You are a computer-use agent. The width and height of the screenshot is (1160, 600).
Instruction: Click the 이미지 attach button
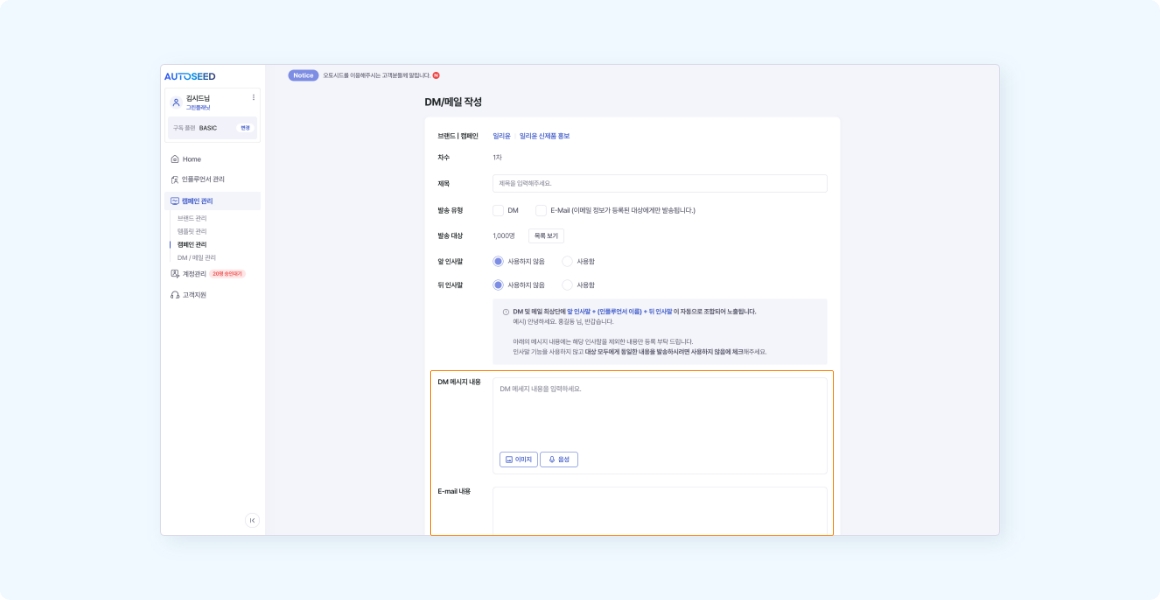point(518,460)
